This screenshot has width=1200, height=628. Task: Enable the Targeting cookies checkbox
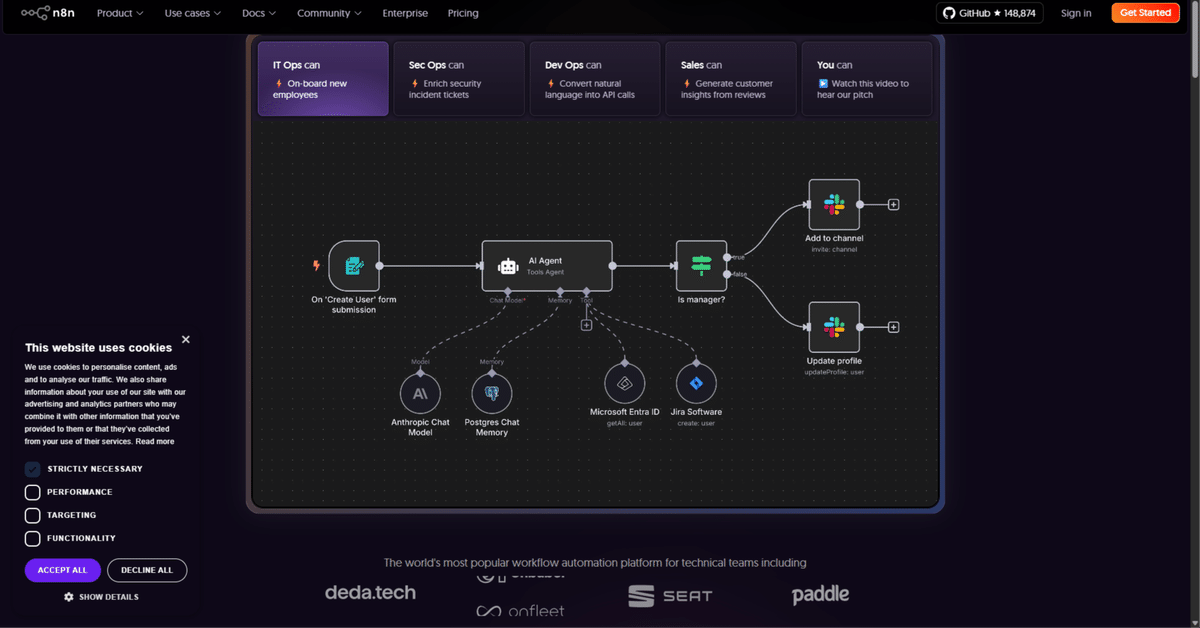click(x=32, y=515)
